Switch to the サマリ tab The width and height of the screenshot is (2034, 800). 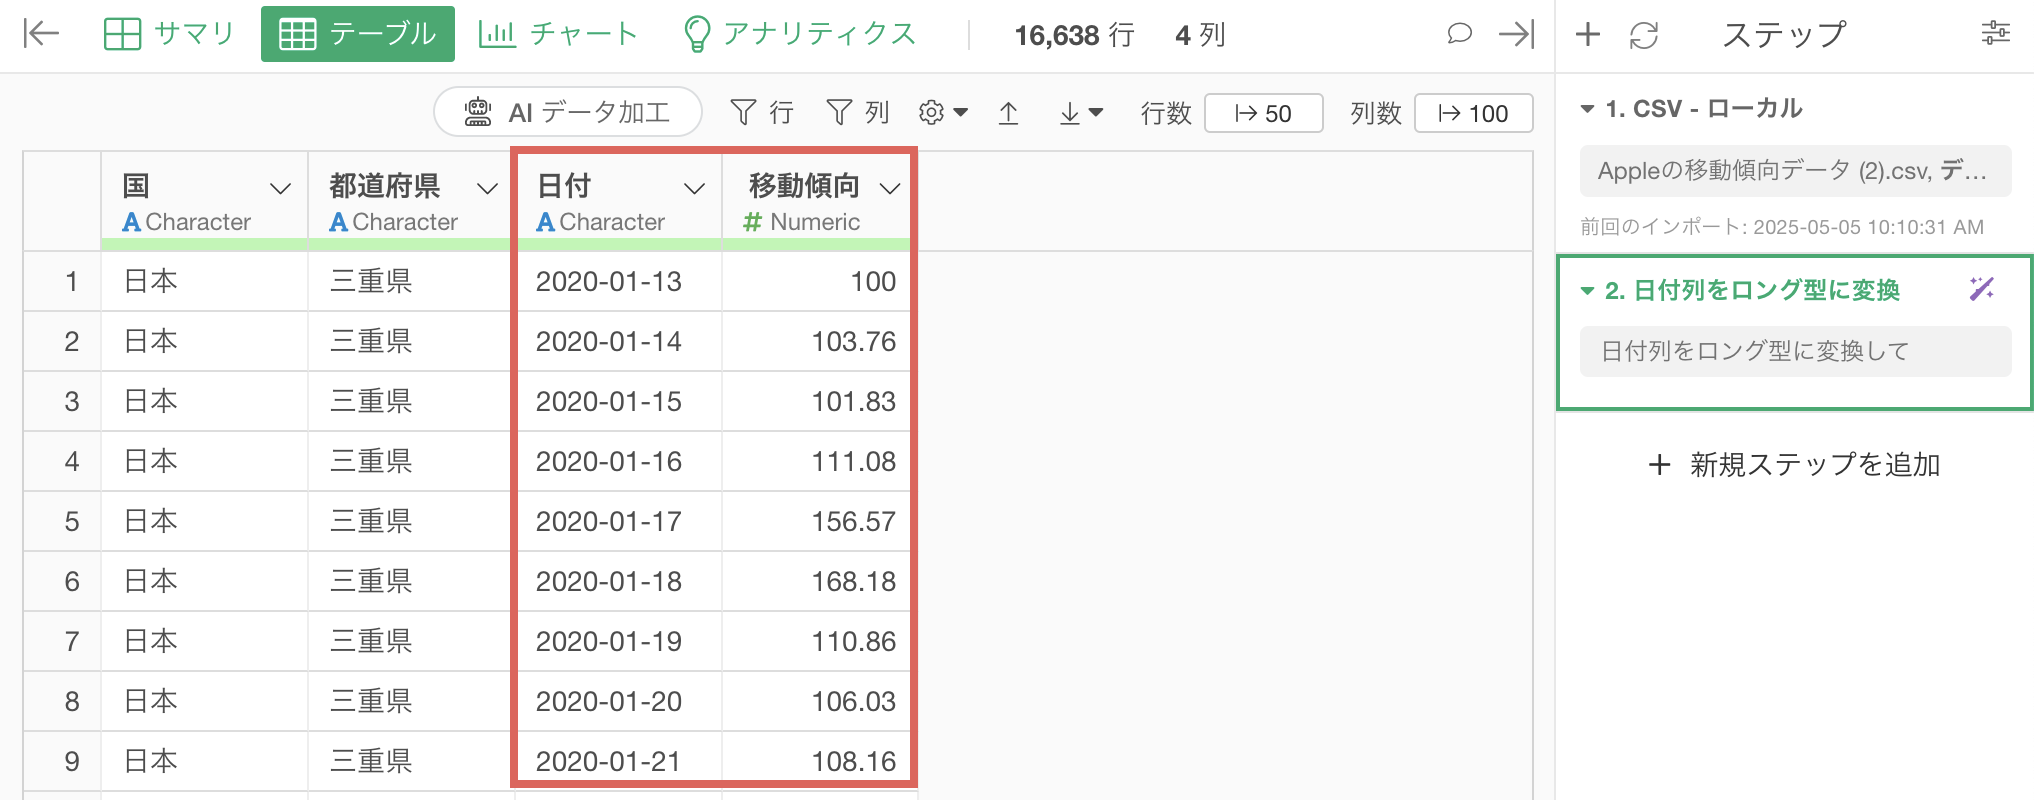click(169, 34)
